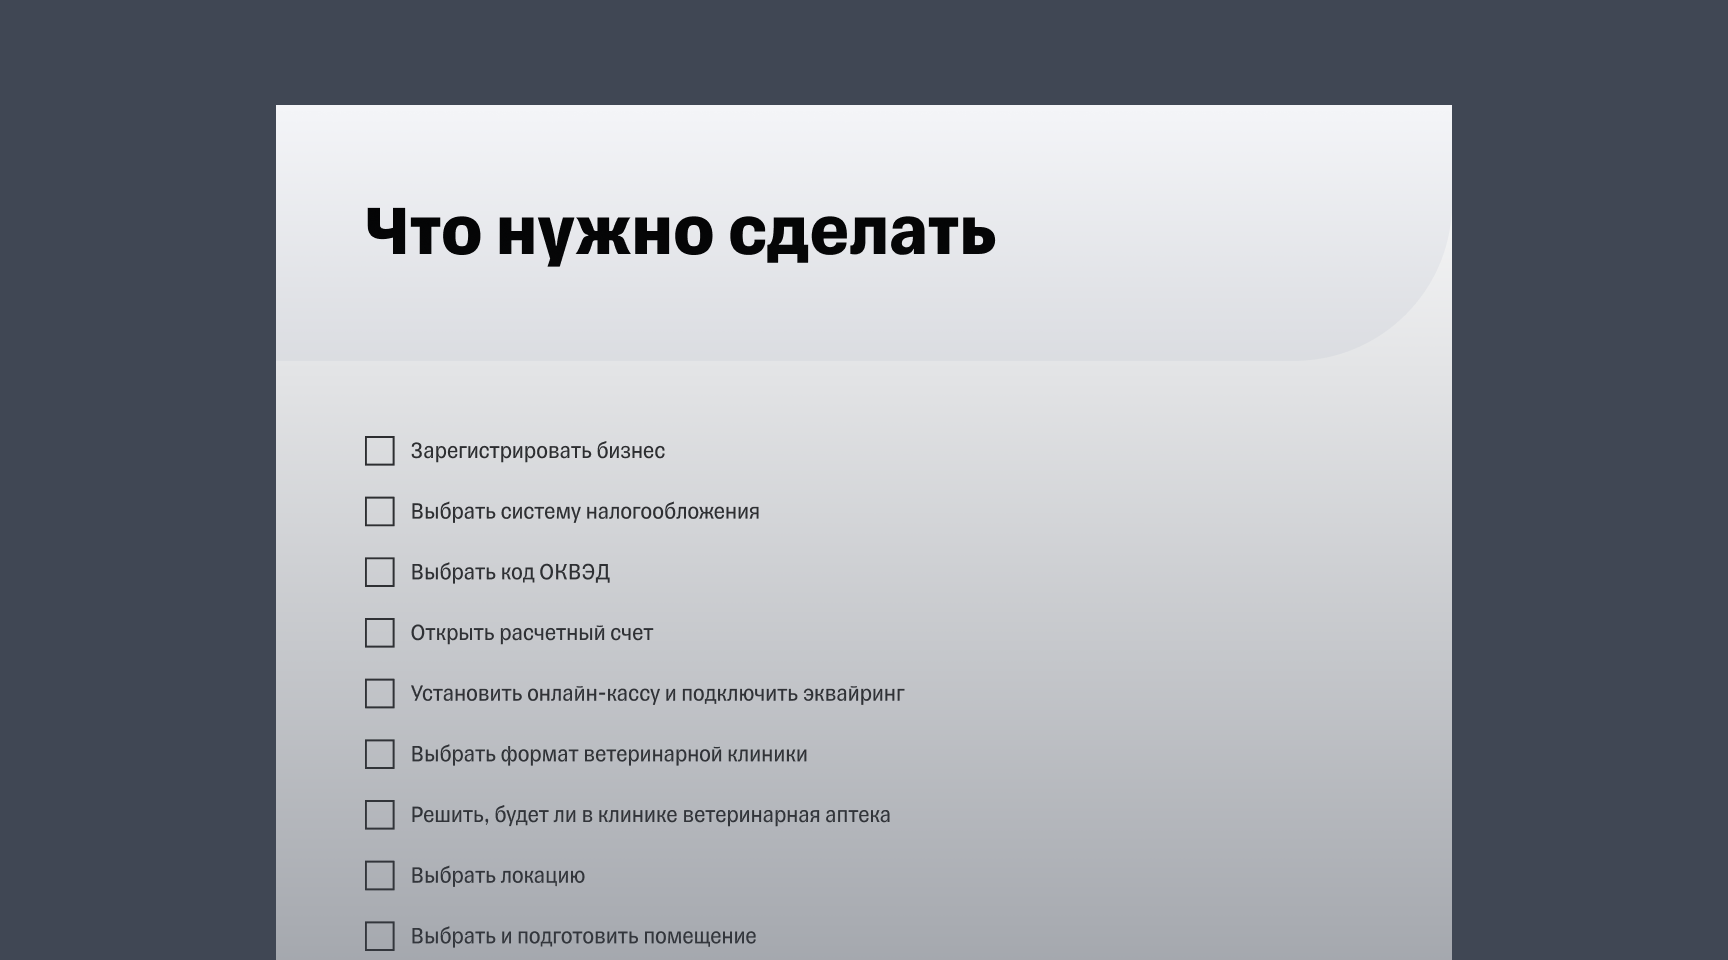Click the label "Выбрать систему налогообложения"
The image size is (1728, 960).
point(586,512)
